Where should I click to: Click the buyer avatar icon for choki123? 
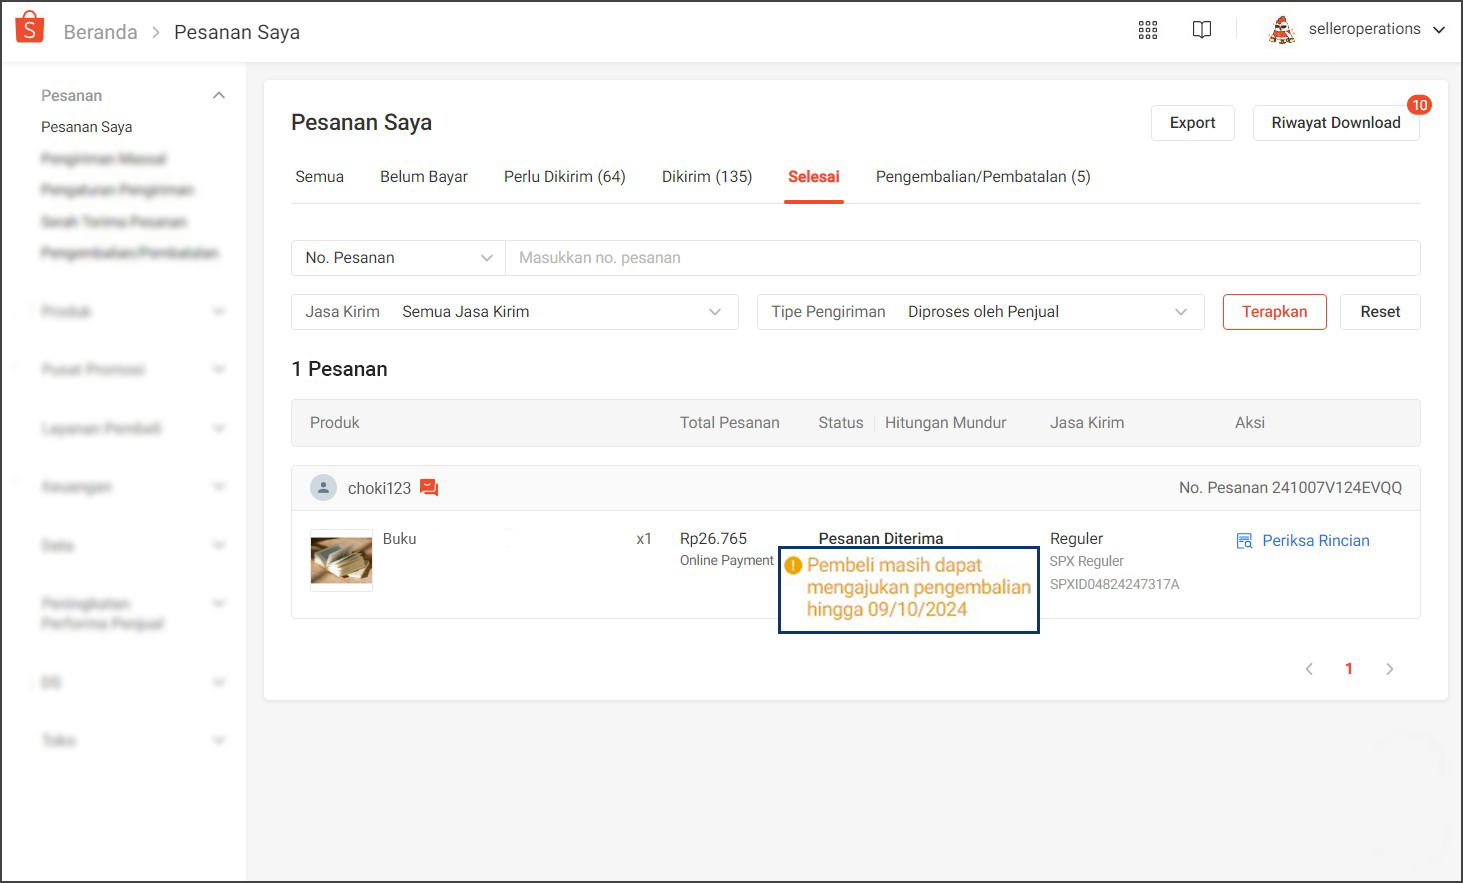[323, 488]
